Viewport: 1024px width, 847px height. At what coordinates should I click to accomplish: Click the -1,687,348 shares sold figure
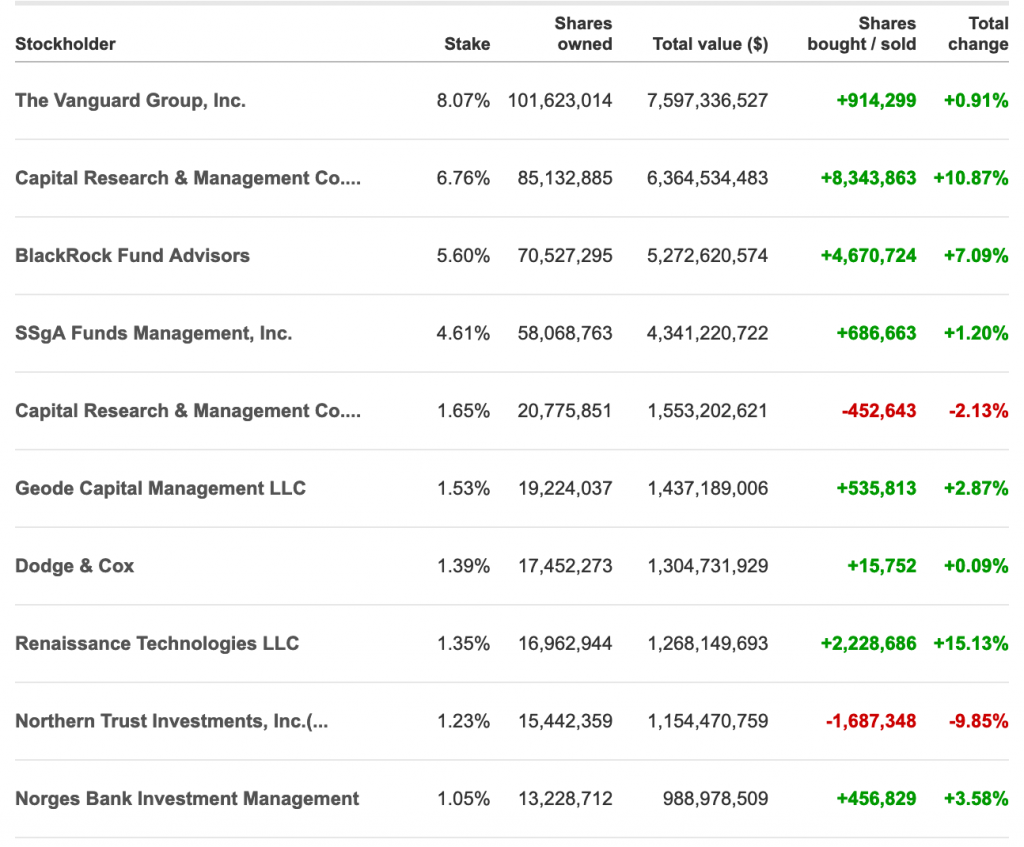click(x=871, y=721)
